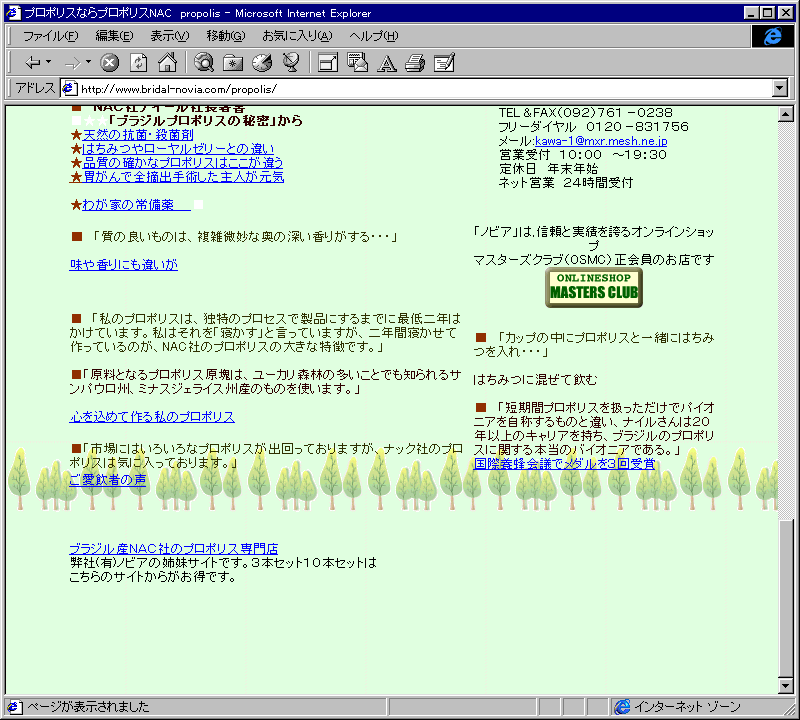Open the ご愛飲者の声 link
The height and width of the screenshot is (720, 800).
108,480
